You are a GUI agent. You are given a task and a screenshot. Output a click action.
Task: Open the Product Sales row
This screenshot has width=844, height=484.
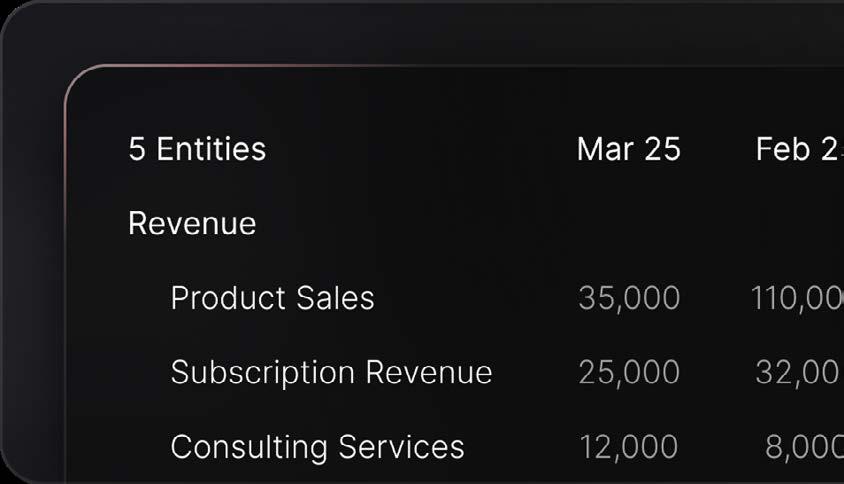pos(272,298)
